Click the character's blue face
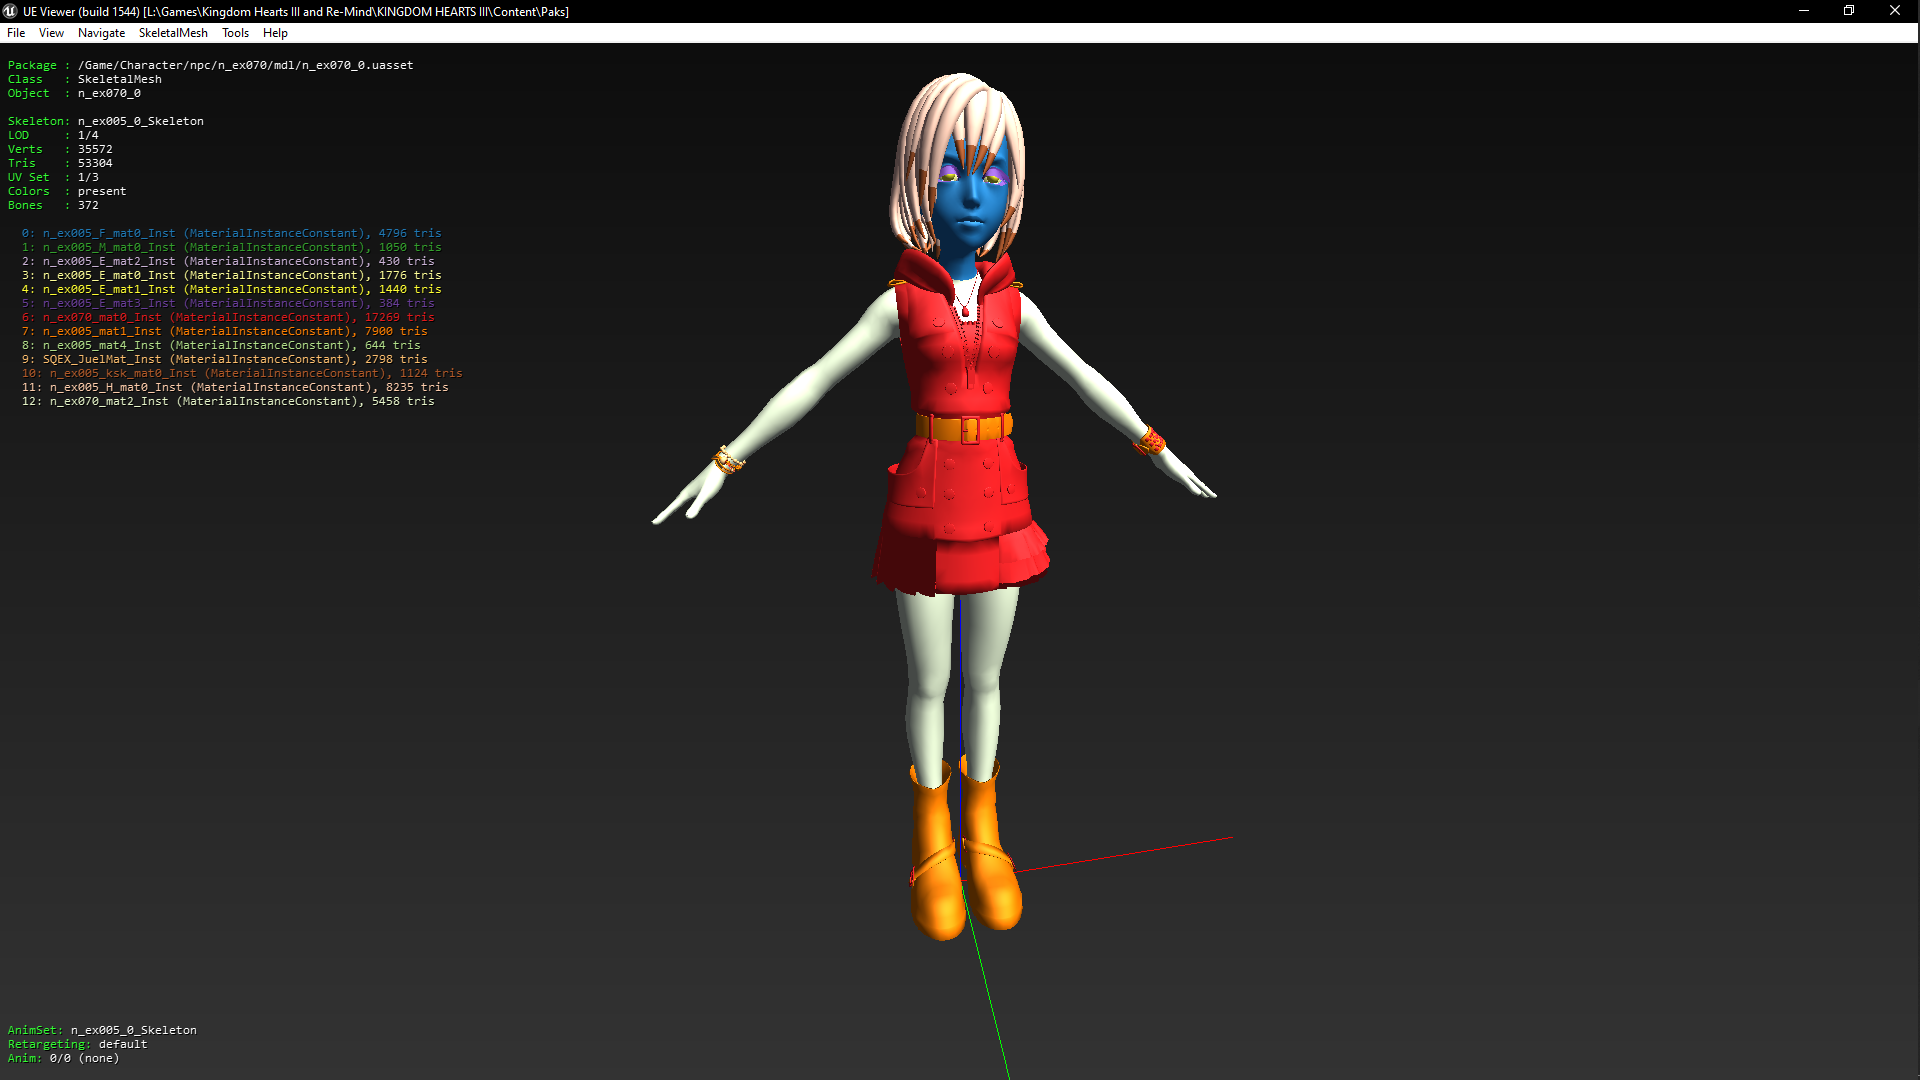 click(x=969, y=205)
